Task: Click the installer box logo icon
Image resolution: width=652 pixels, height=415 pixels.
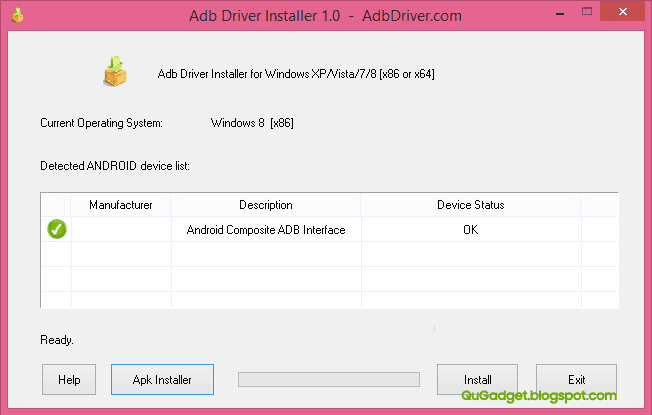Action: click(115, 72)
